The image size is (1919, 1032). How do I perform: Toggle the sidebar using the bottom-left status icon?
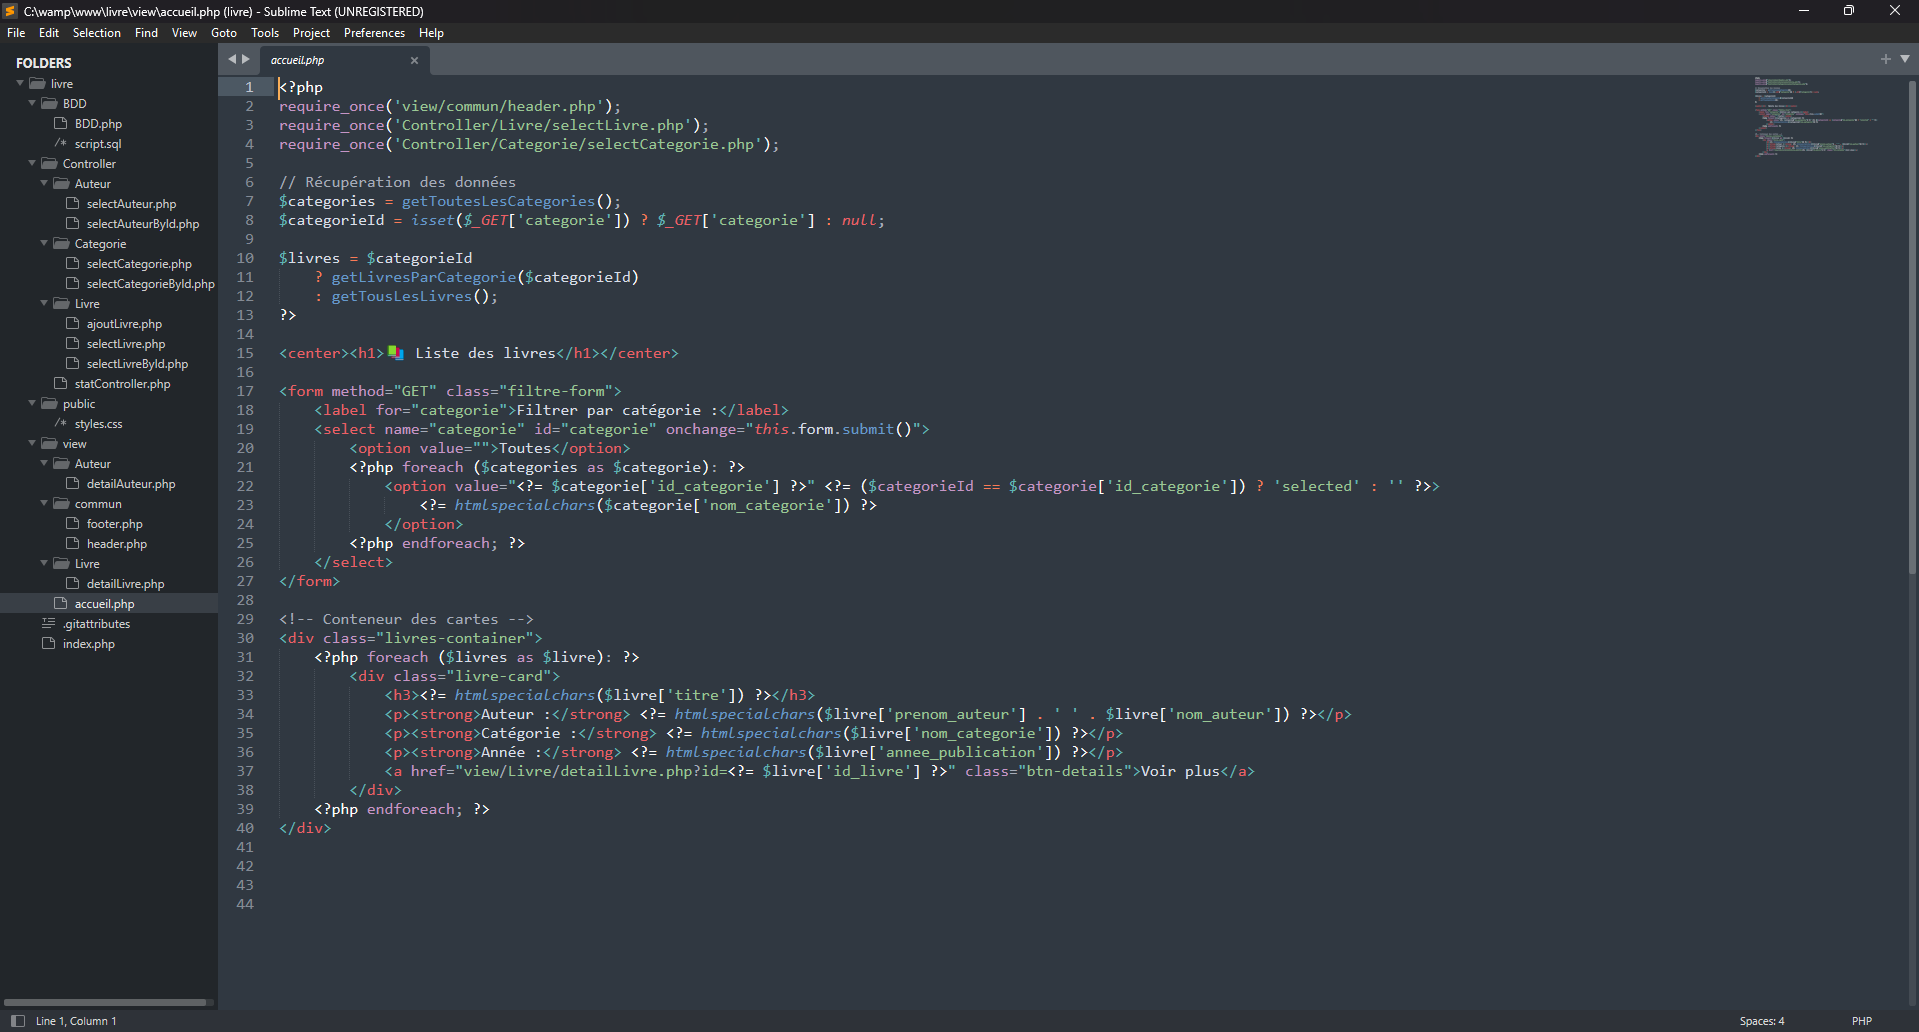pyautogui.click(x=17, y=1021)
